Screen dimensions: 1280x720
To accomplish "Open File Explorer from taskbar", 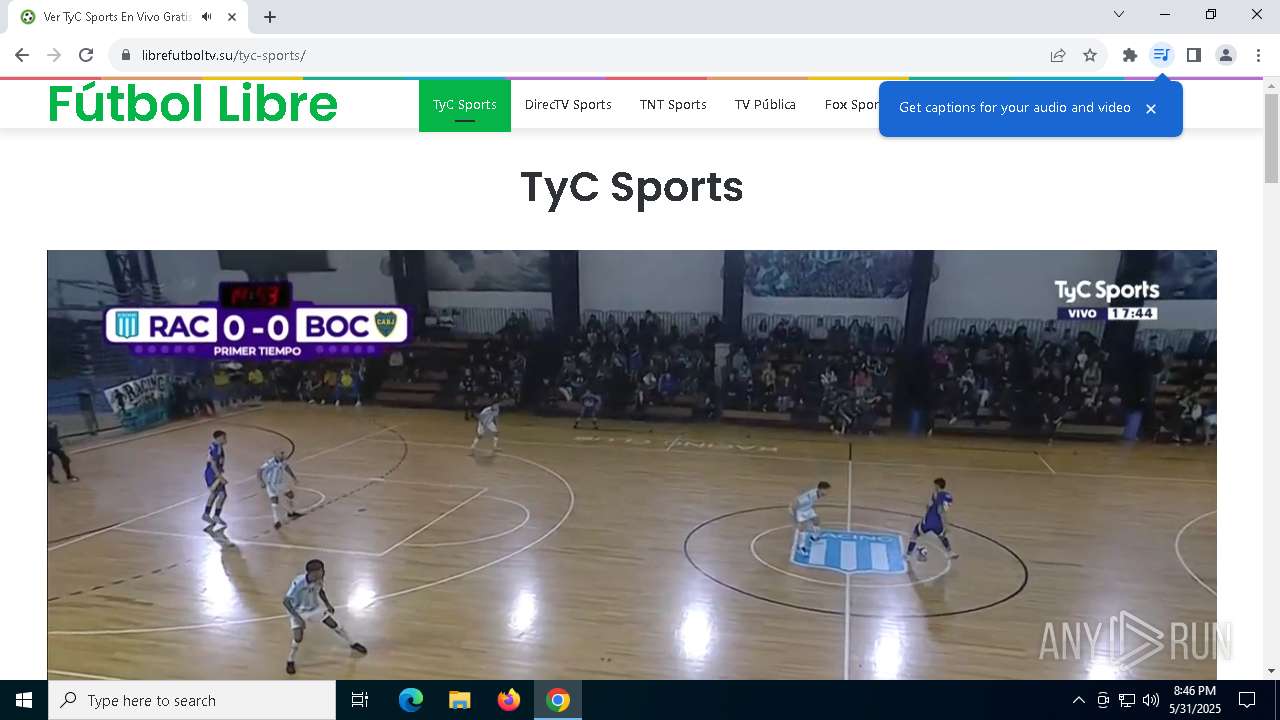I will click(x=460, y=700).
